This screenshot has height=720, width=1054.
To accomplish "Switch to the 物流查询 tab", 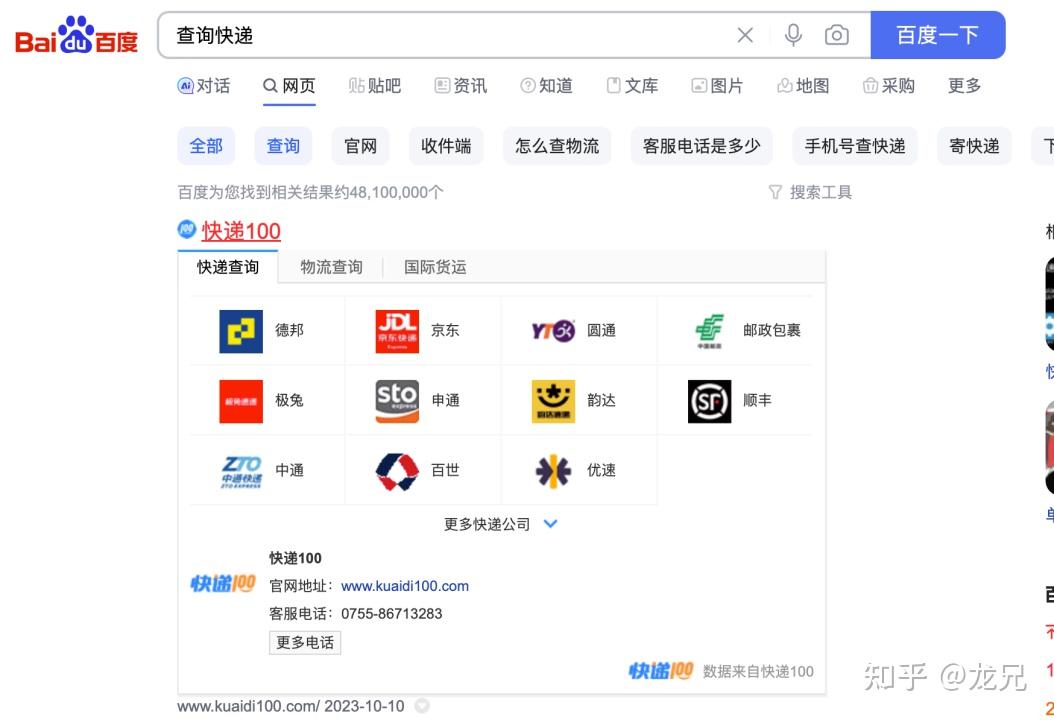I will pyautogui.click(x=331, y=267).
